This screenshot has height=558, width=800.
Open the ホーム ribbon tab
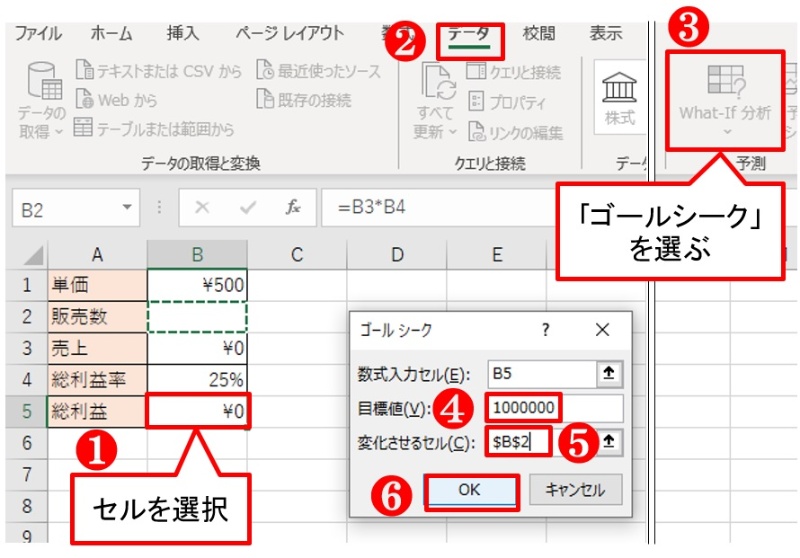pos(111,34)
